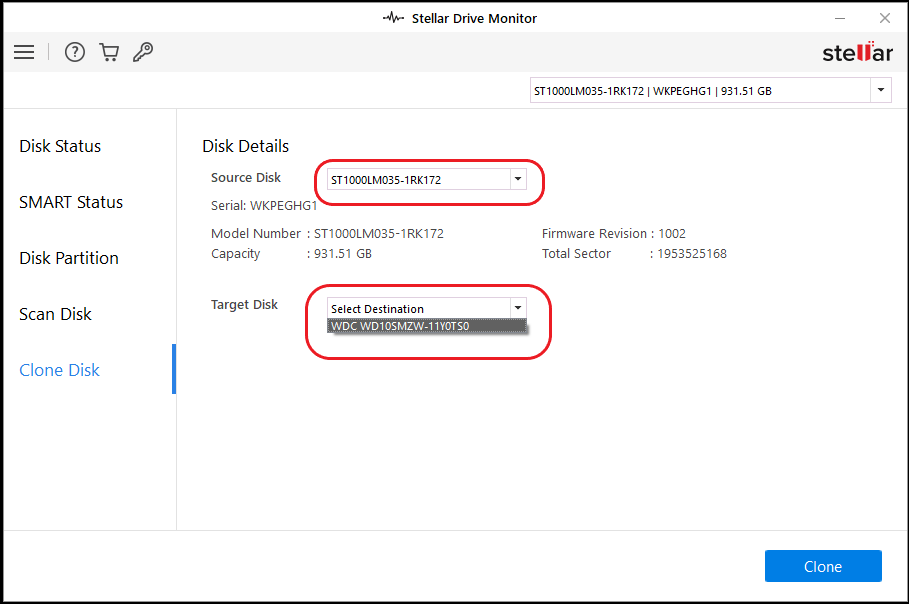Open the help question mark icon
The width and height of the screenshot is (909, 604).
75,52
